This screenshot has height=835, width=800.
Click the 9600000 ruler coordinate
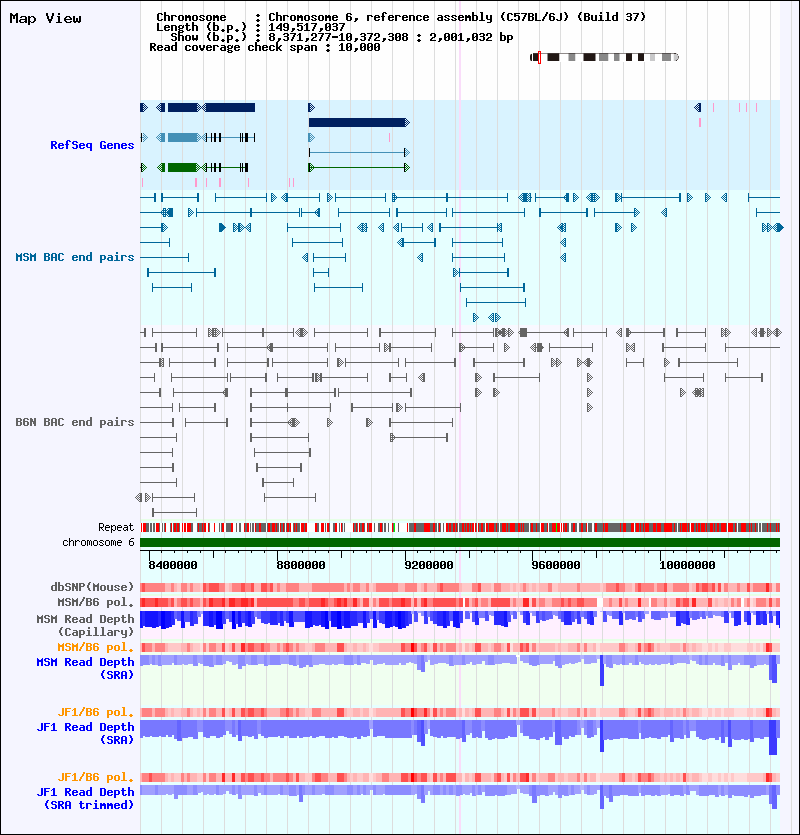point(556,565)
